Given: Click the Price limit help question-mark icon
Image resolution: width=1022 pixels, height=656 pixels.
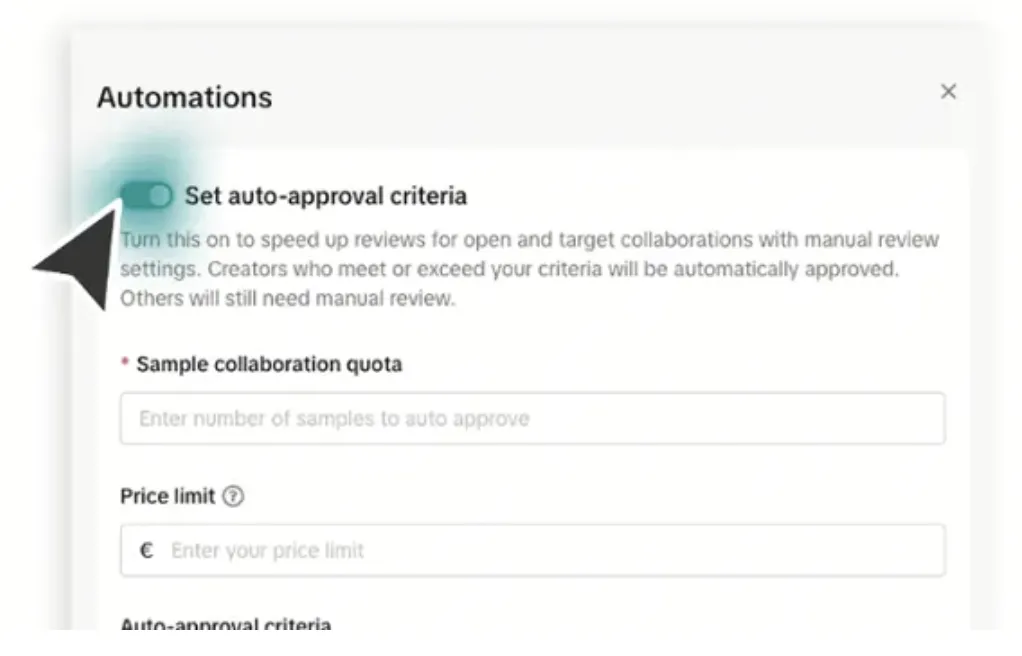Looking at the screenshot, I should [233, 496].
